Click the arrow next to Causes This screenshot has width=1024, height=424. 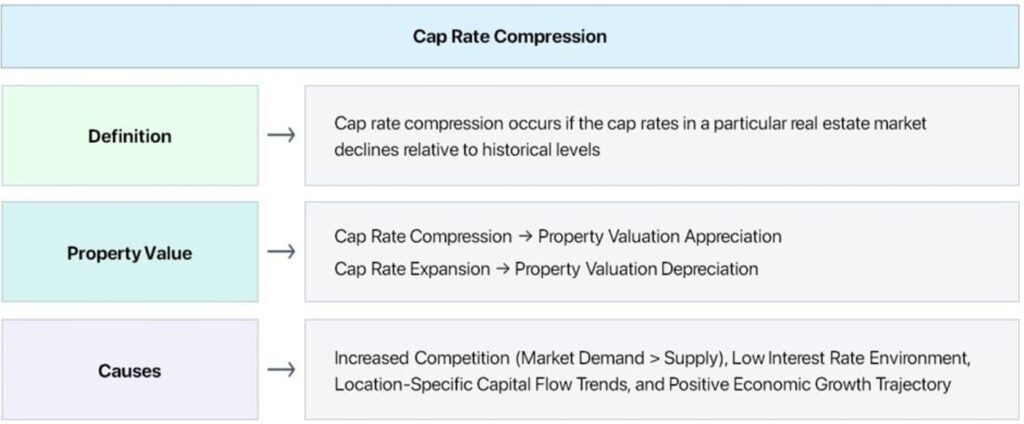281,370
